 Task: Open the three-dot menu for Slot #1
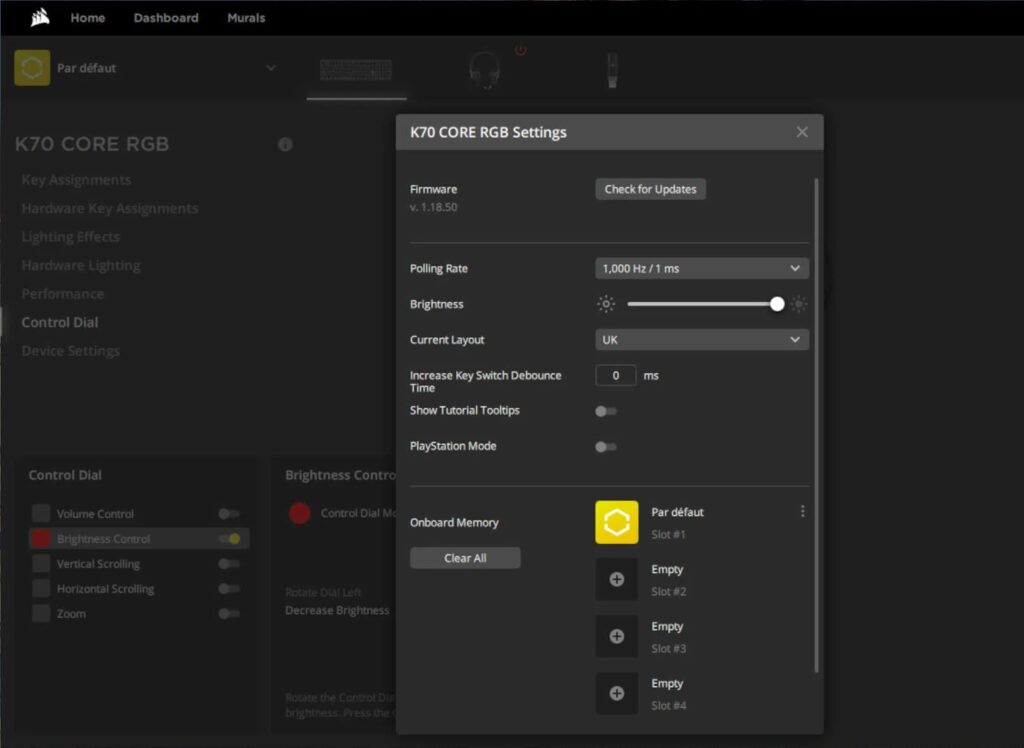pyautogui.click(x=802, y=512)
